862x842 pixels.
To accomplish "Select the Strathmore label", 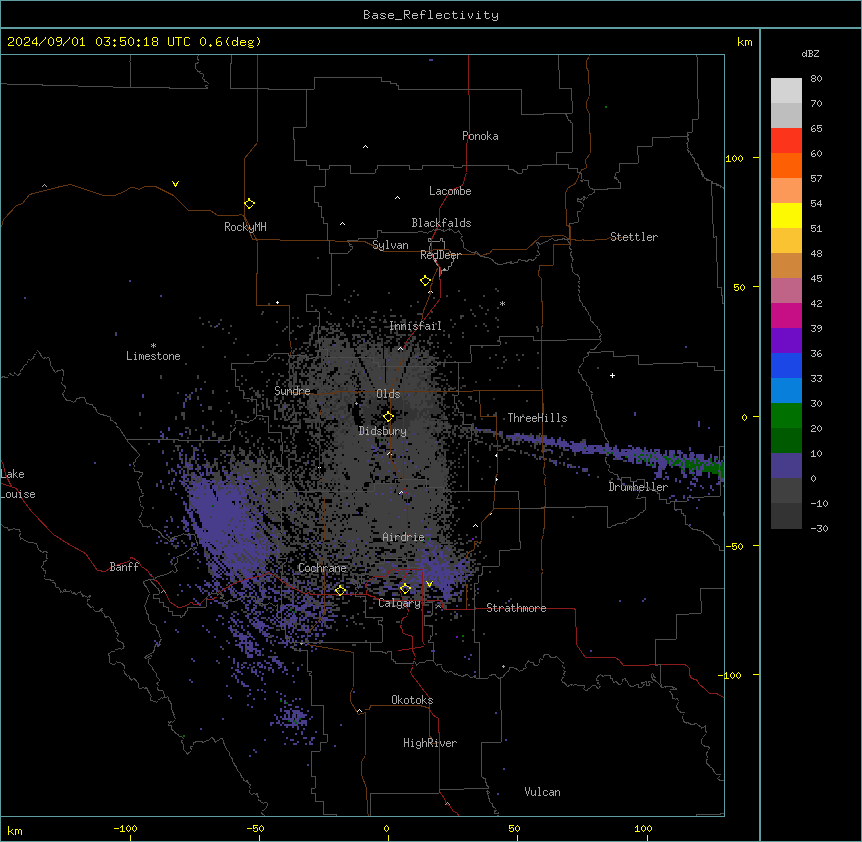I will point(516,608).
